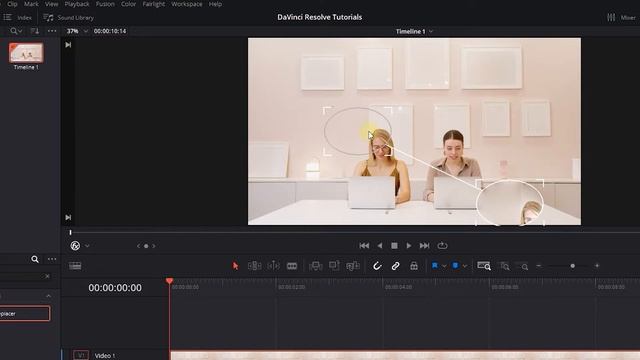
Task: Expand the viewer overlay mode dropdown arrow
Action: point(87,246)
